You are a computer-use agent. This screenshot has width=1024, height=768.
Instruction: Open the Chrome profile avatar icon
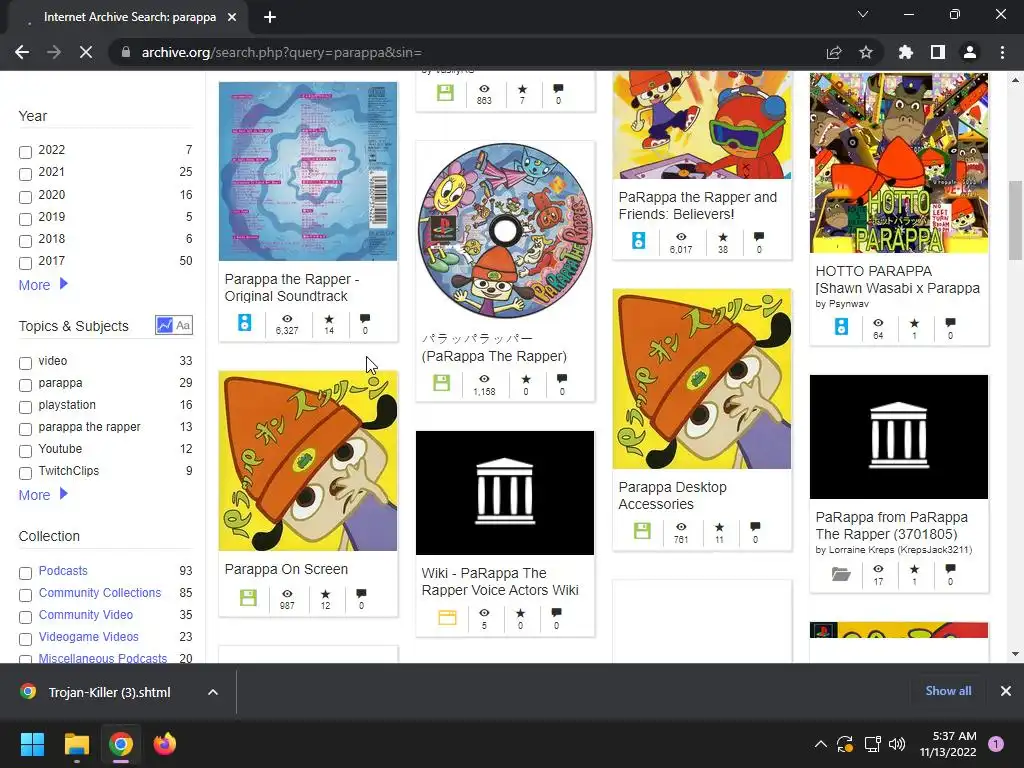pyautogui.click(x=970, y=52)
